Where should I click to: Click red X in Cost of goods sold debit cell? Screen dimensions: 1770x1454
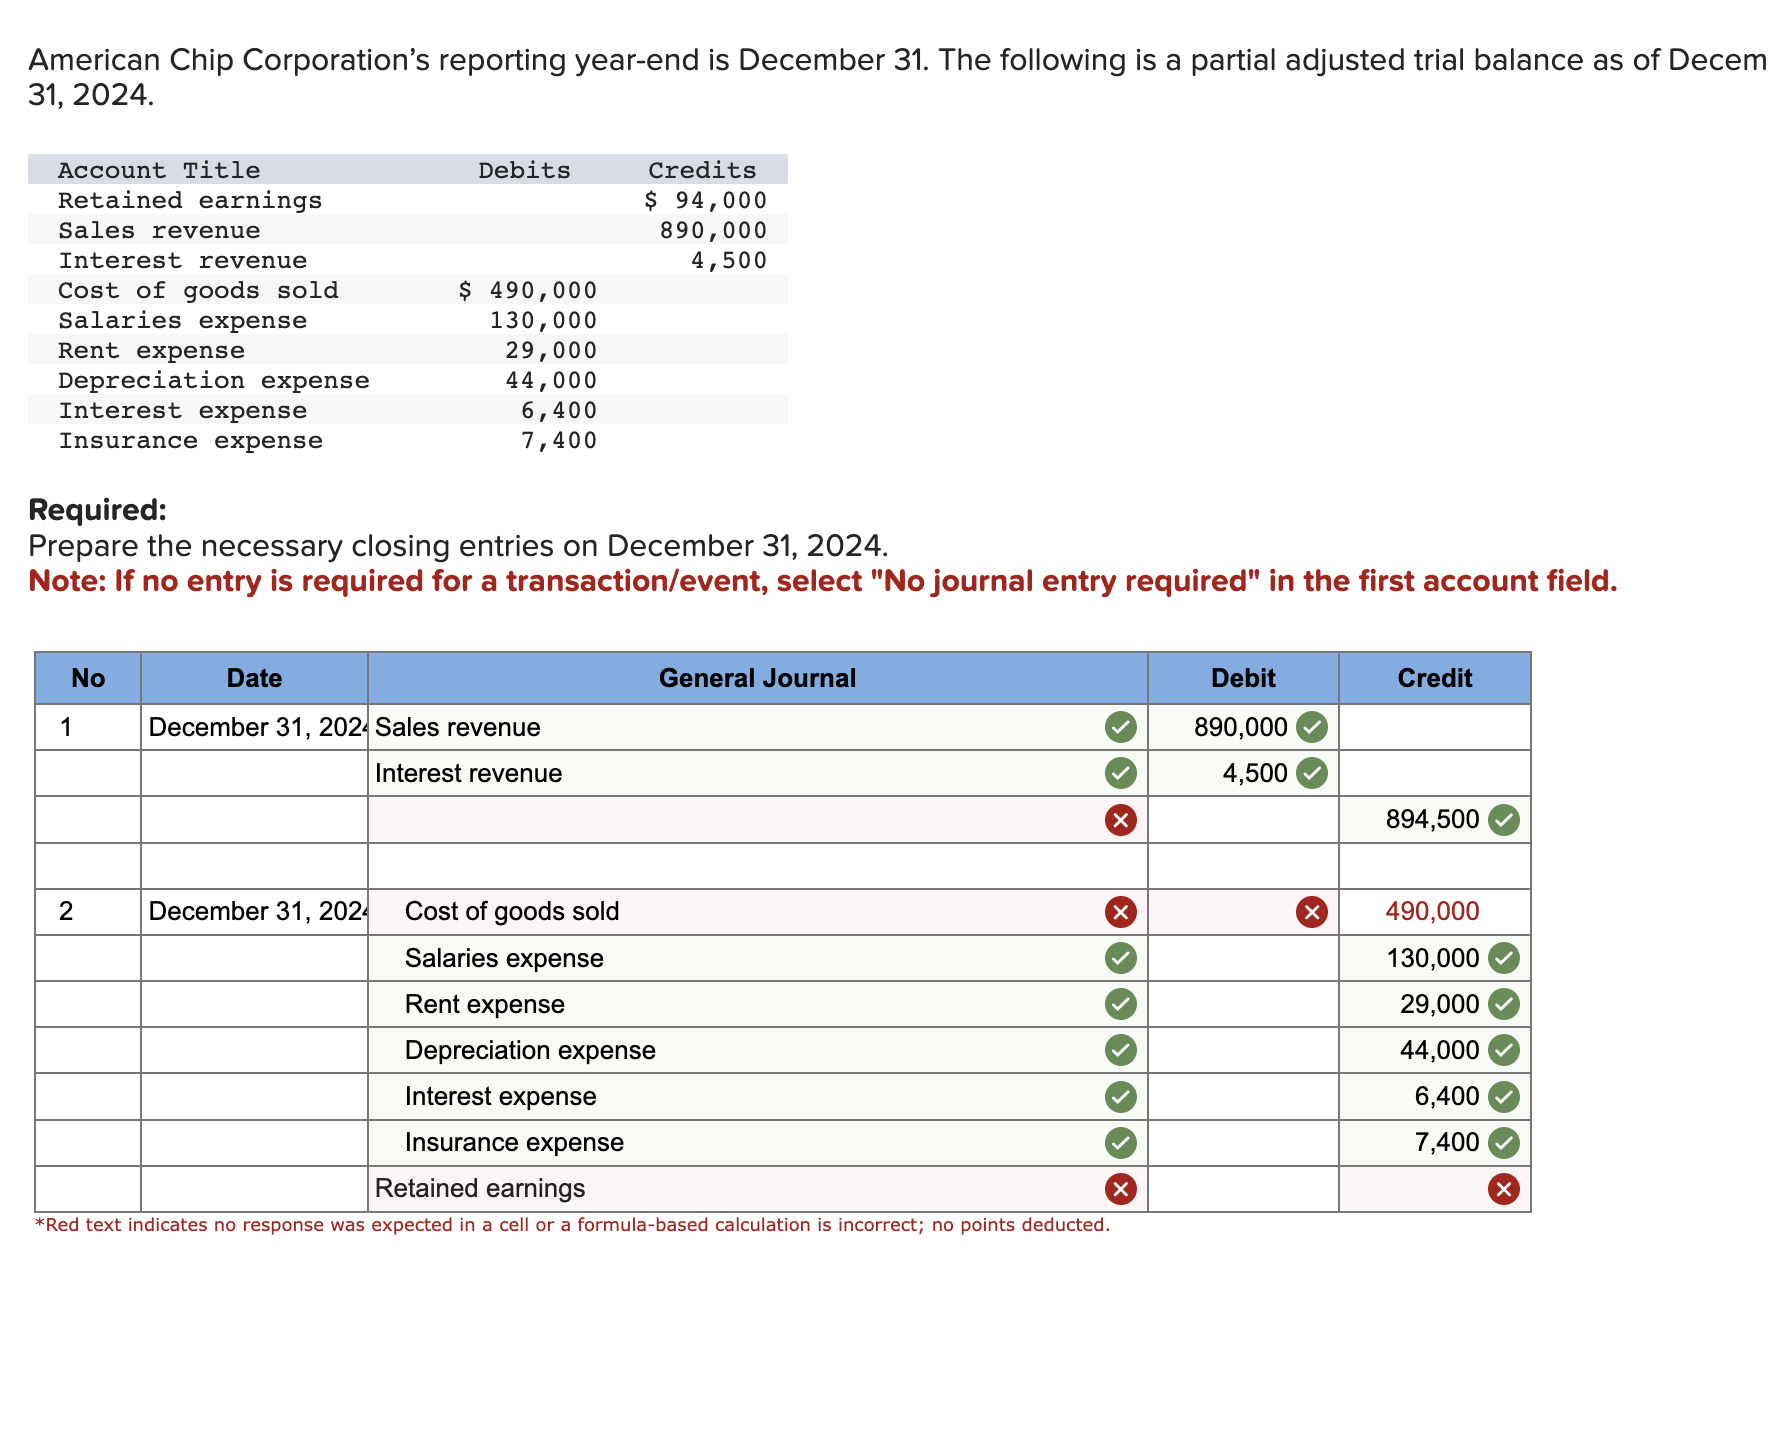pyautogui.click(x=1311, y=912)
